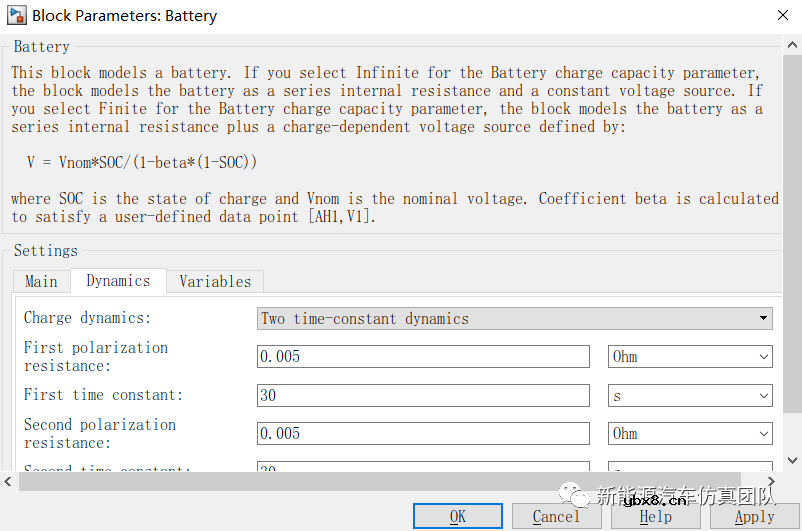Viewport: 802px width, 531px height.
Task: Click the 'Battery' group heading
Action: click(41, 47)
